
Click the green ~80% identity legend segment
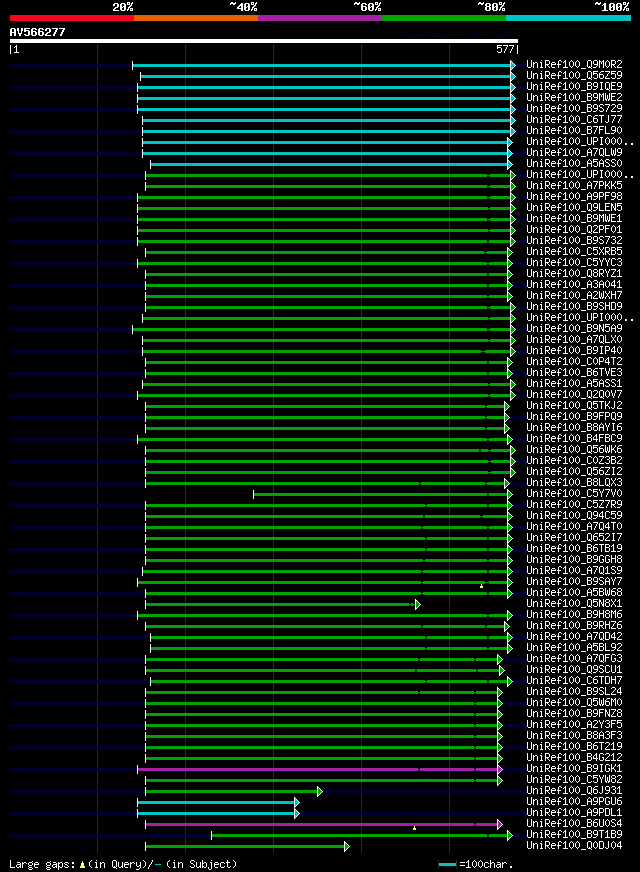coord(444,18)
